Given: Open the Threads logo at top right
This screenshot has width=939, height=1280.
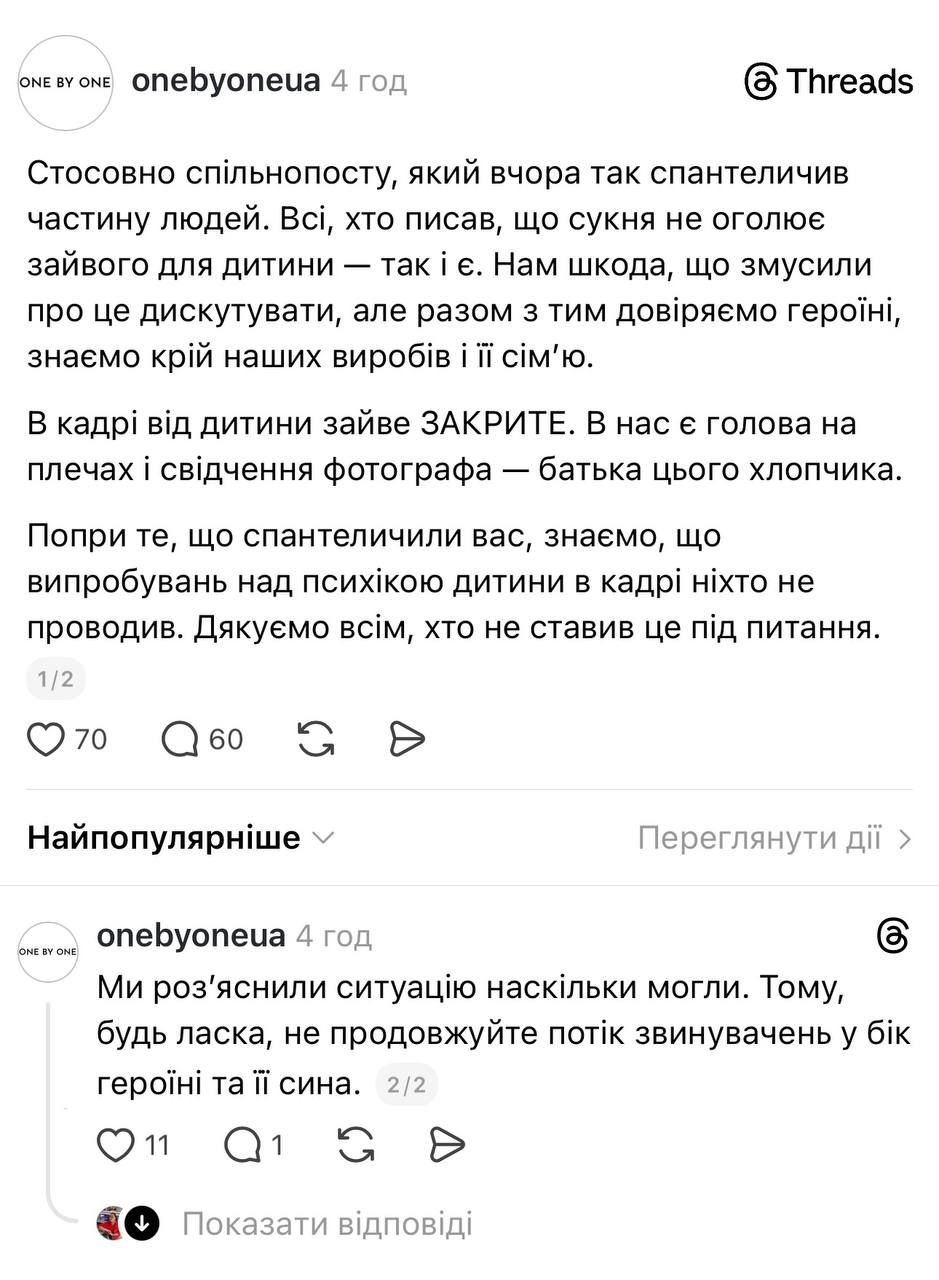Looking at the screenshot, I should tap(829, 82).
